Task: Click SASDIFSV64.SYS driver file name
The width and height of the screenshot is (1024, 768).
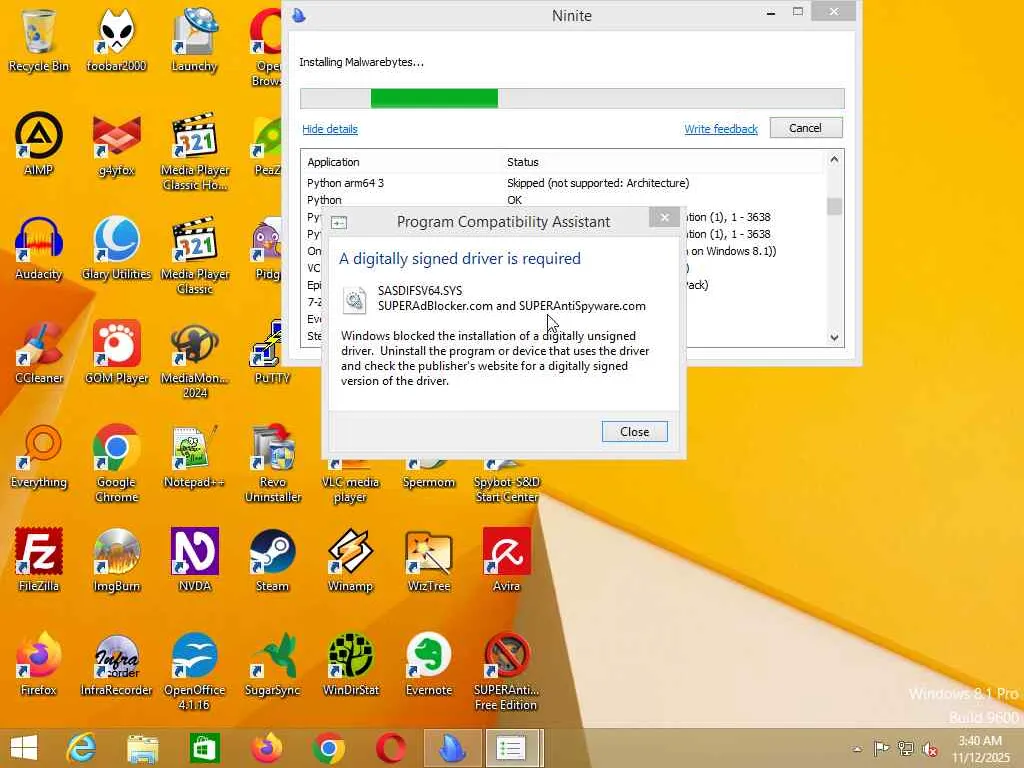Action: pyautogui.click(x=420, y=291)
